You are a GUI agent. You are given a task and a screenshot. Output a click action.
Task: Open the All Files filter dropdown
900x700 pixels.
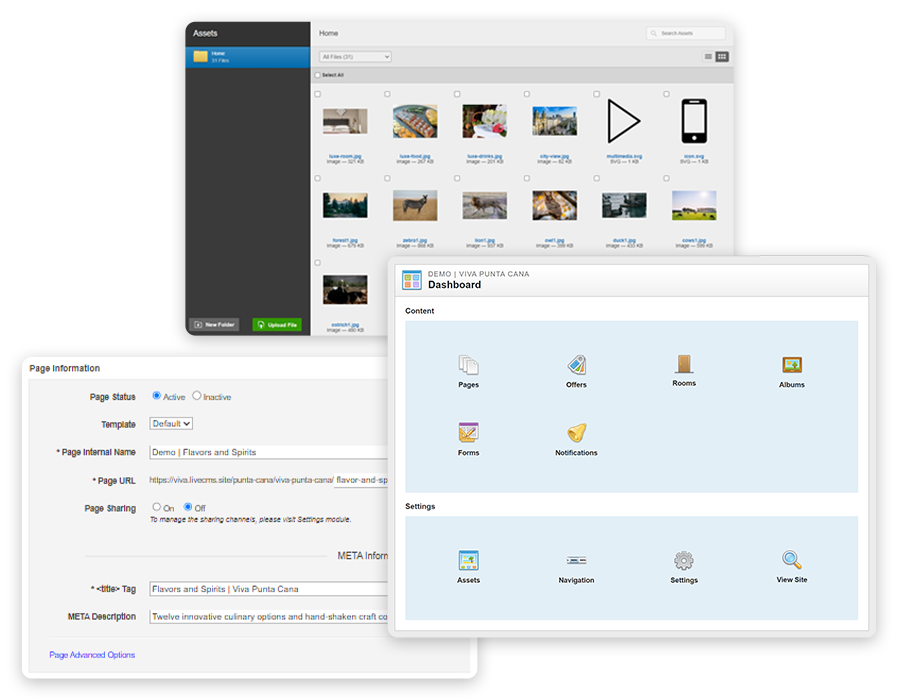pos(354,57)
